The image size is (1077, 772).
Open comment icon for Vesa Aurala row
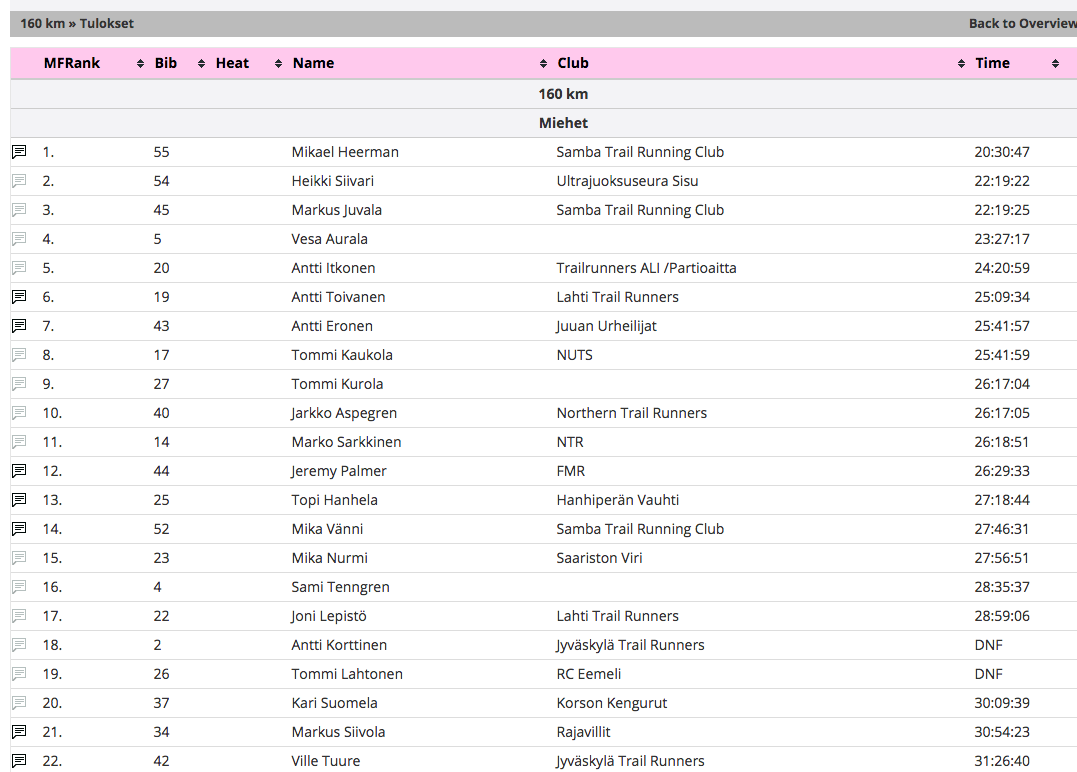click(19, 238)
